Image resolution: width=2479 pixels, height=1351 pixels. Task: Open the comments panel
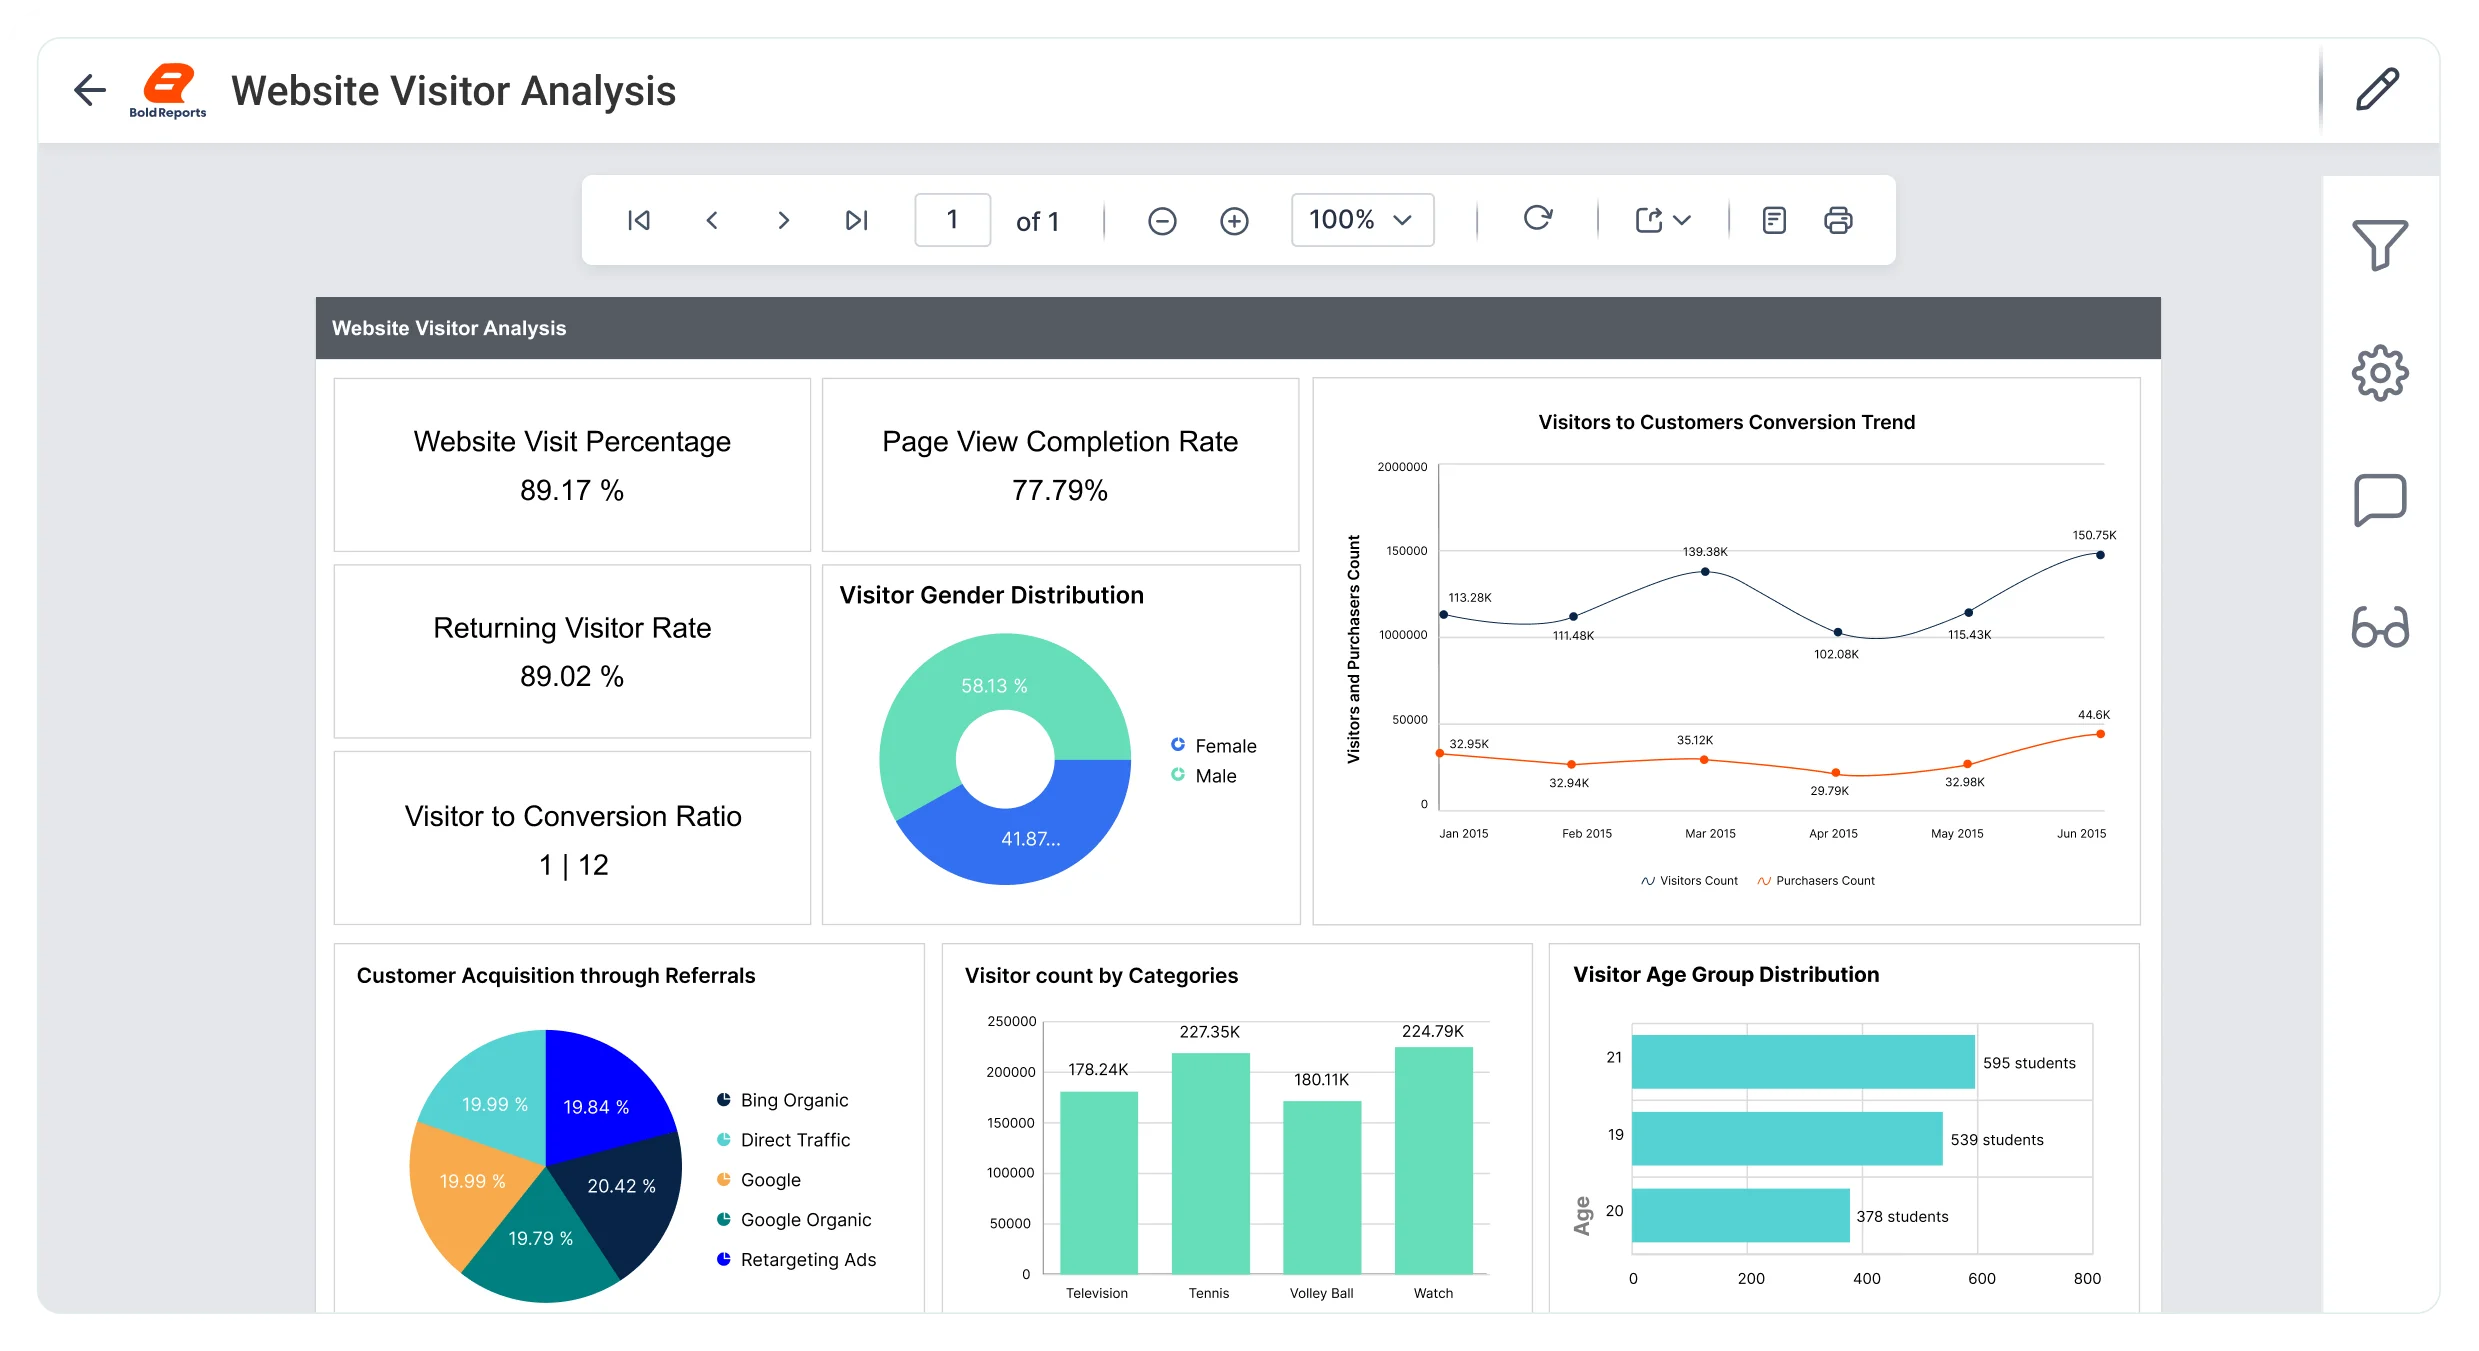pos(2381,499)
